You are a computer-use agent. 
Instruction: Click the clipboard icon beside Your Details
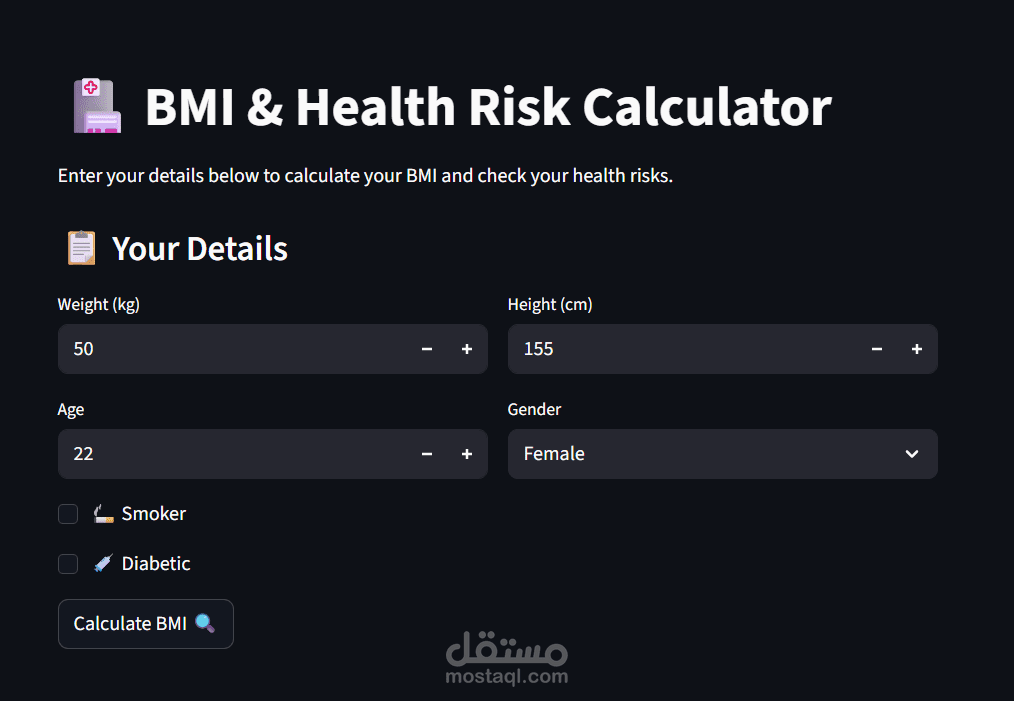tap(80, 248)
